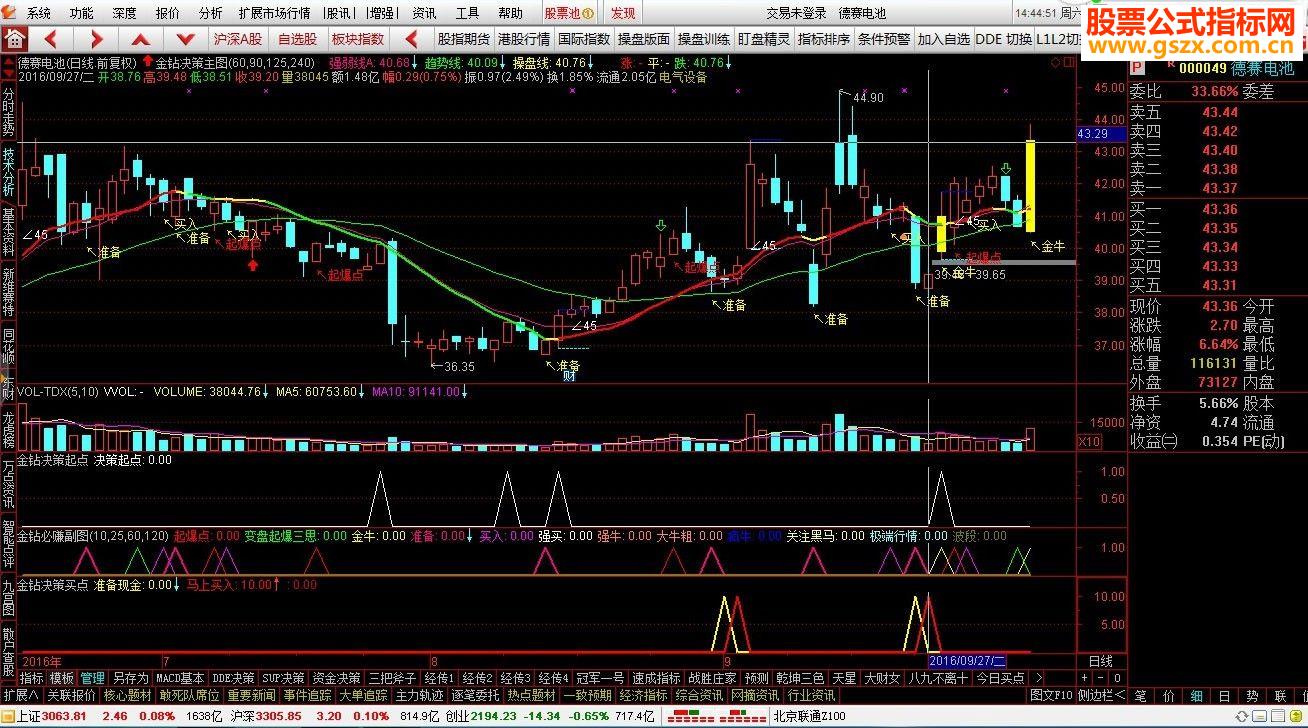Select the DDE决策 indicator tab
Screen dimensions: 1308x728
click(233, 678)
